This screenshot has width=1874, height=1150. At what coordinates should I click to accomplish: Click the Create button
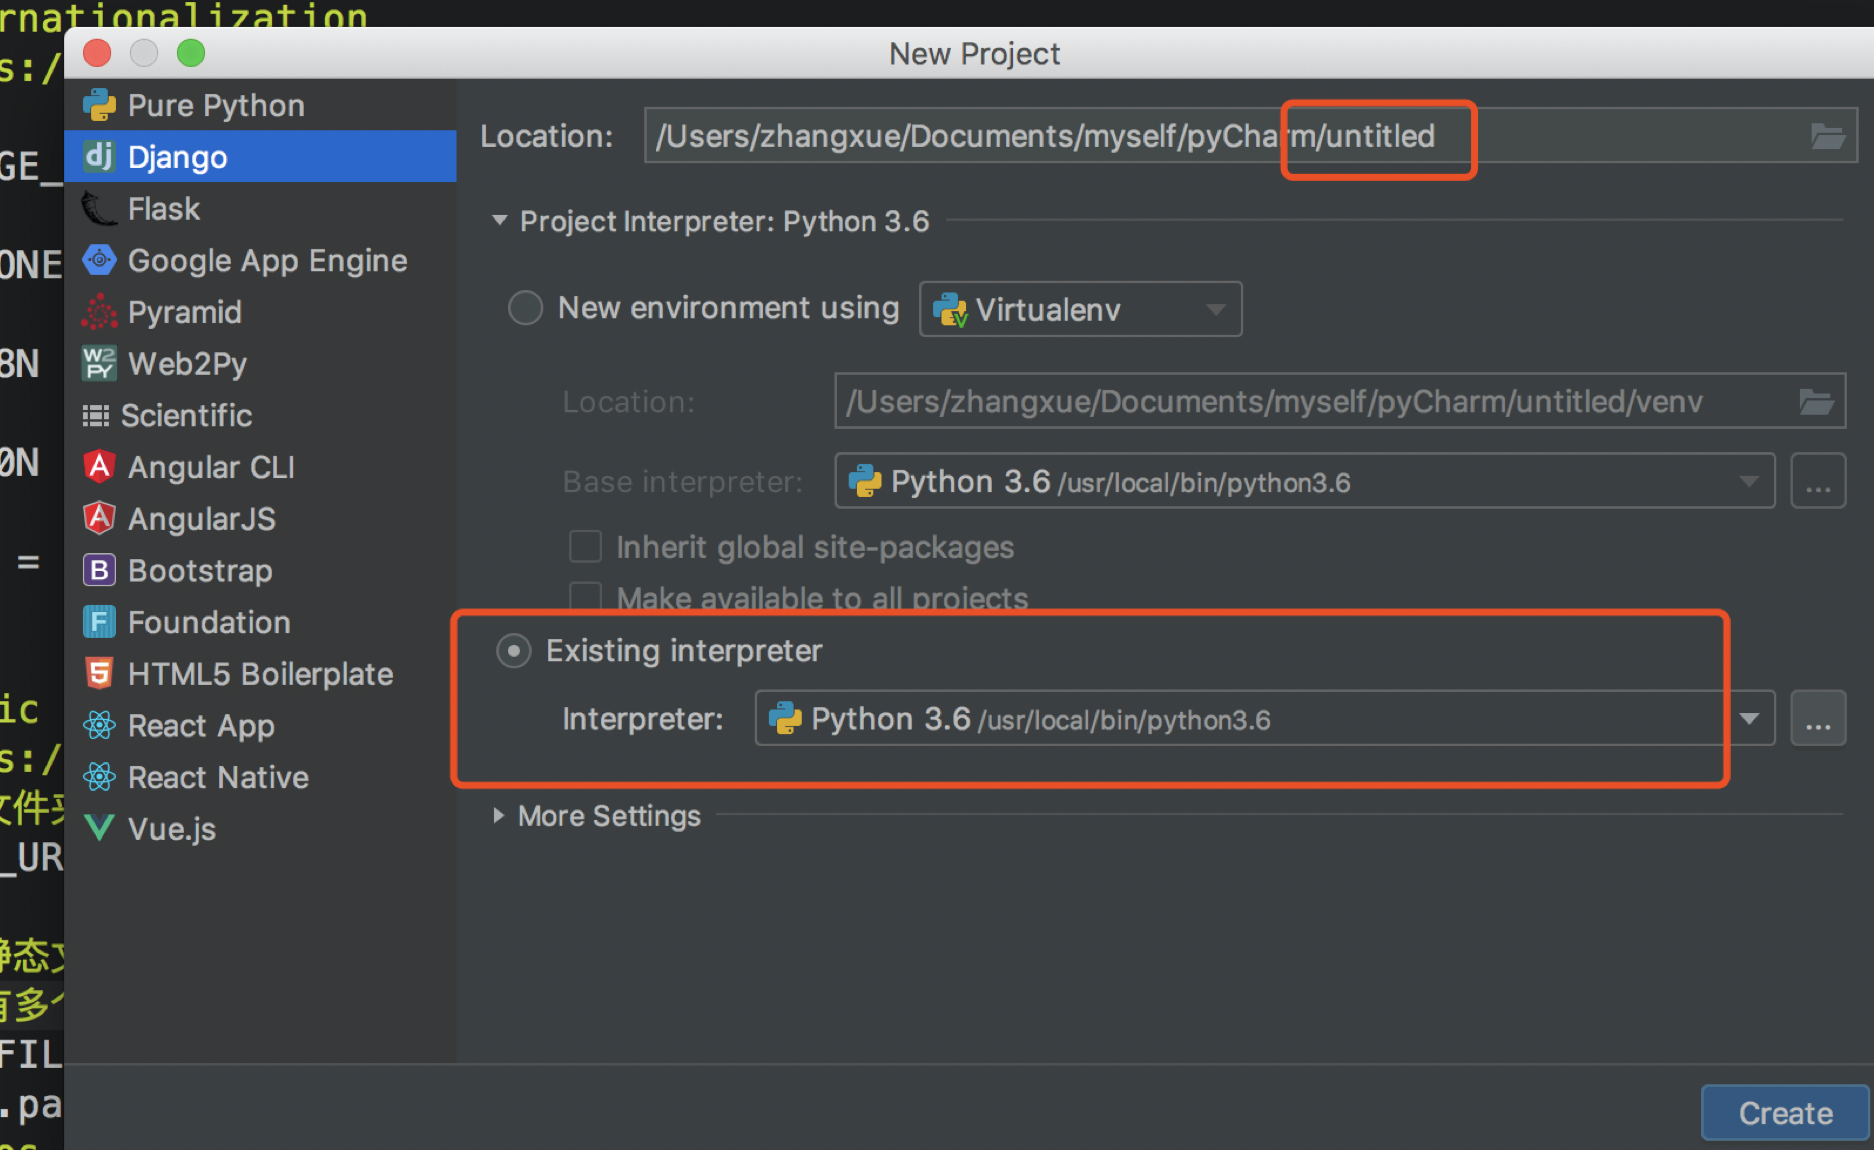pyautogui.click(x=1785, y=1113)
